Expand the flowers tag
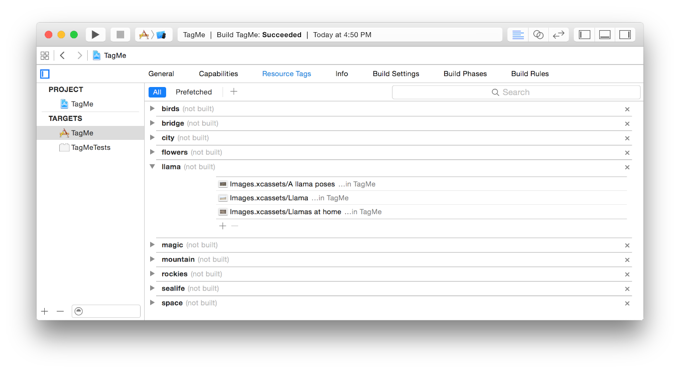Screen dimensions: 680x373 point(152,152)
